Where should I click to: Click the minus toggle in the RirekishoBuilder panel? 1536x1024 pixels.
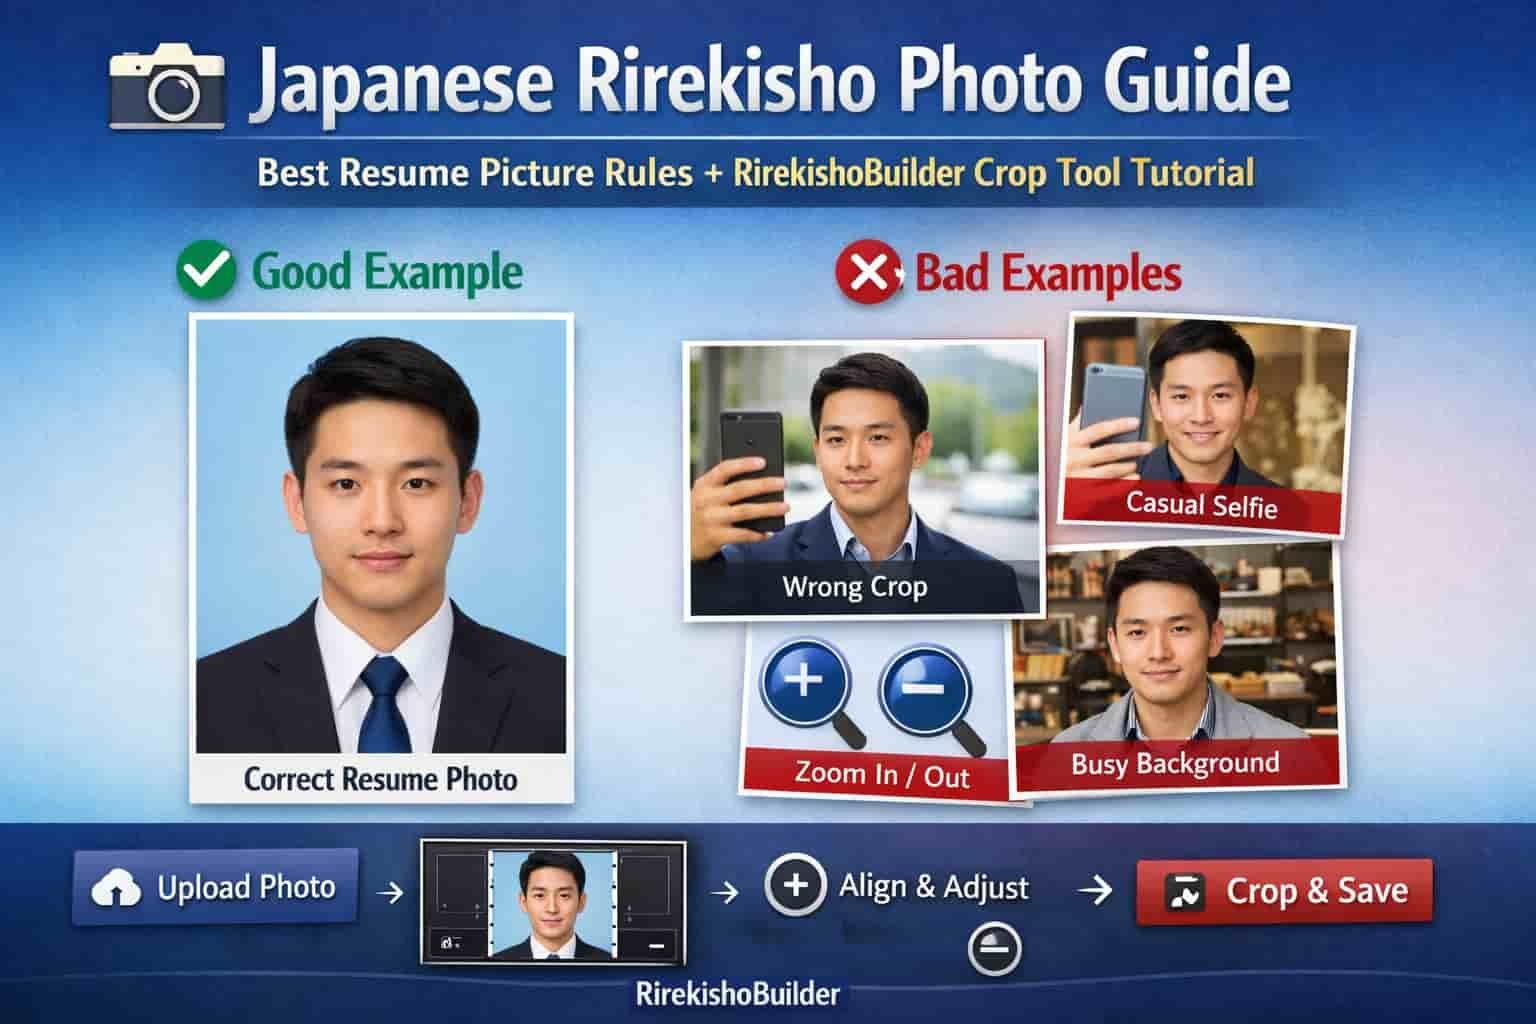(x=657, y=946)
